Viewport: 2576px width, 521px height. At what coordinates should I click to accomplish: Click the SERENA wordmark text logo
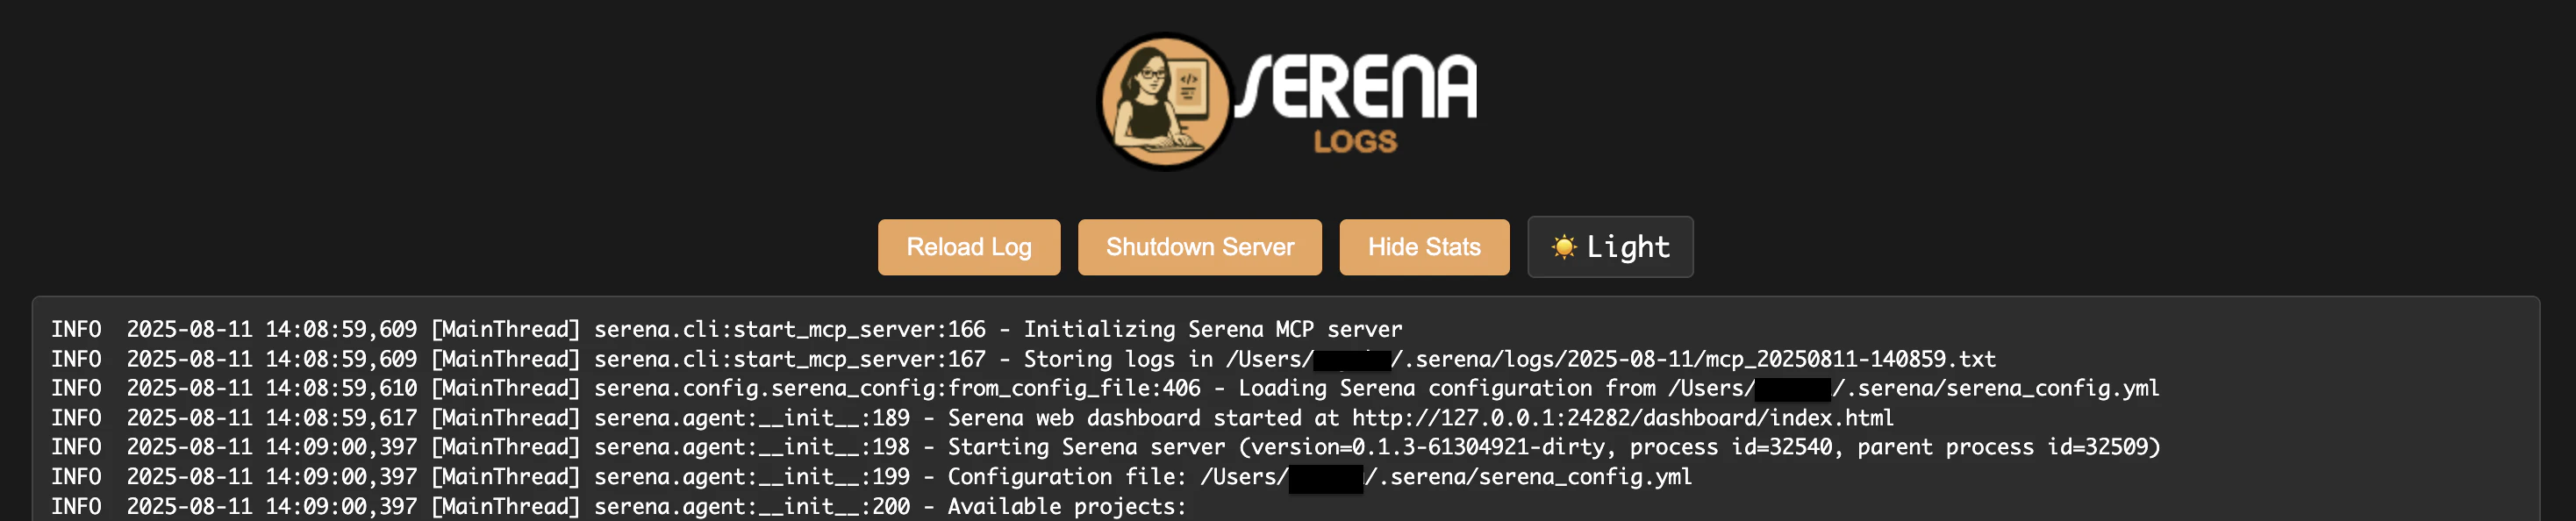(1356, 87)
